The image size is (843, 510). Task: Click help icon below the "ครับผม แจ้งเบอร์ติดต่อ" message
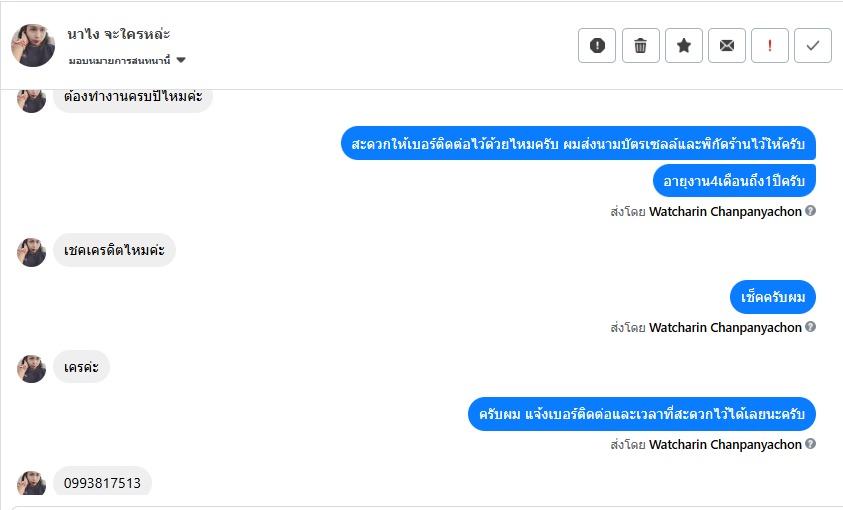[x=811, y=444]
